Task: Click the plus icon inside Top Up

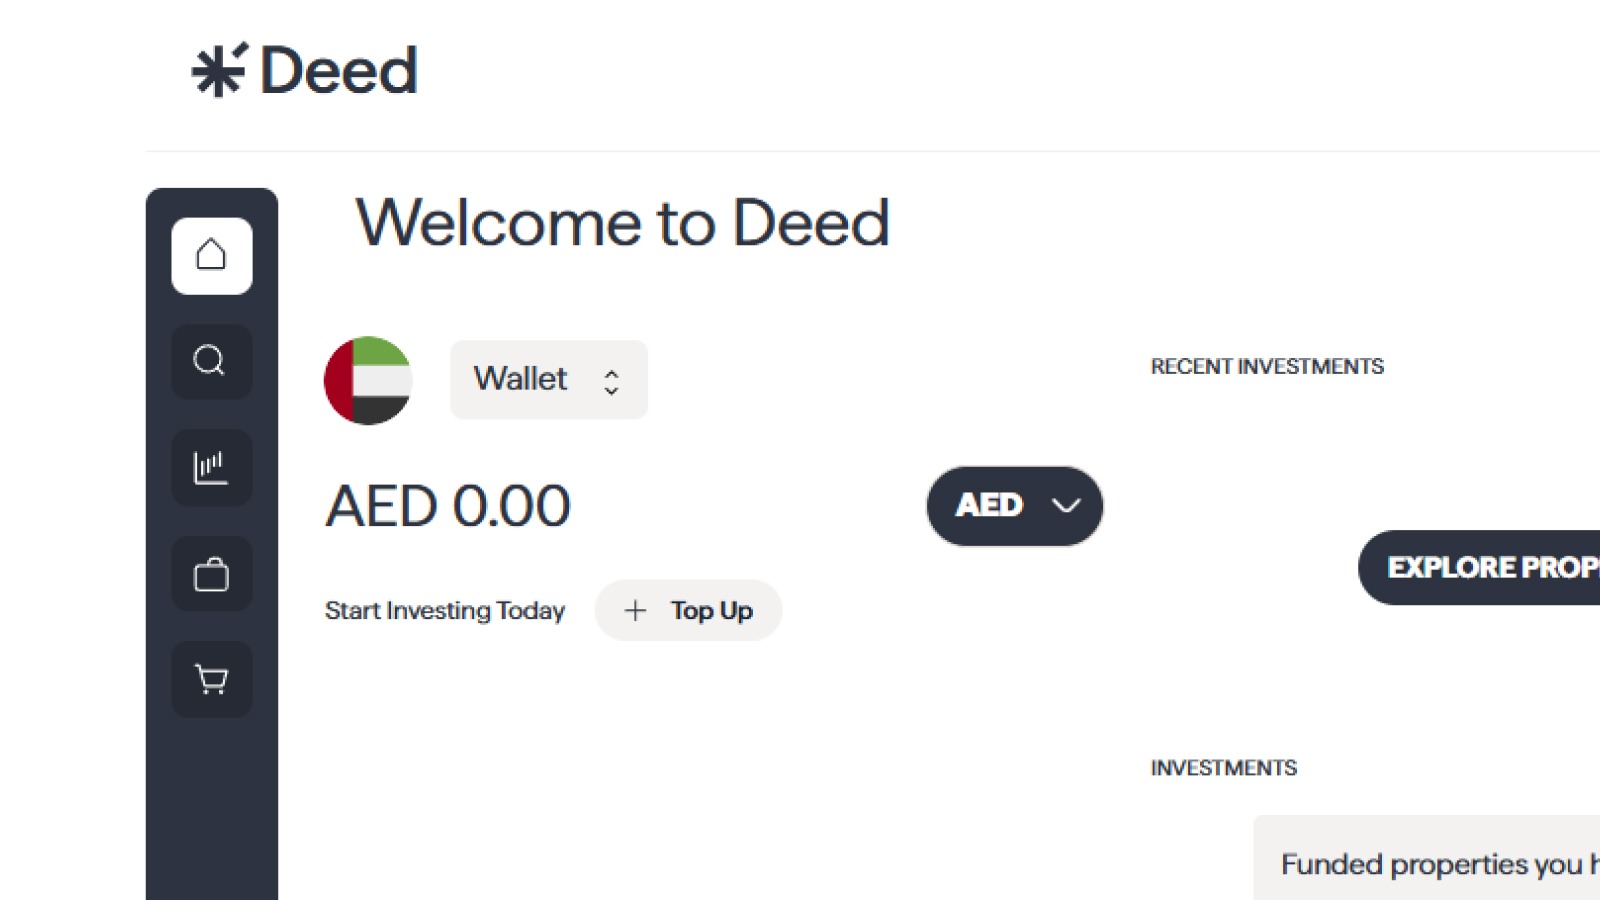Action: coord(637,610)
